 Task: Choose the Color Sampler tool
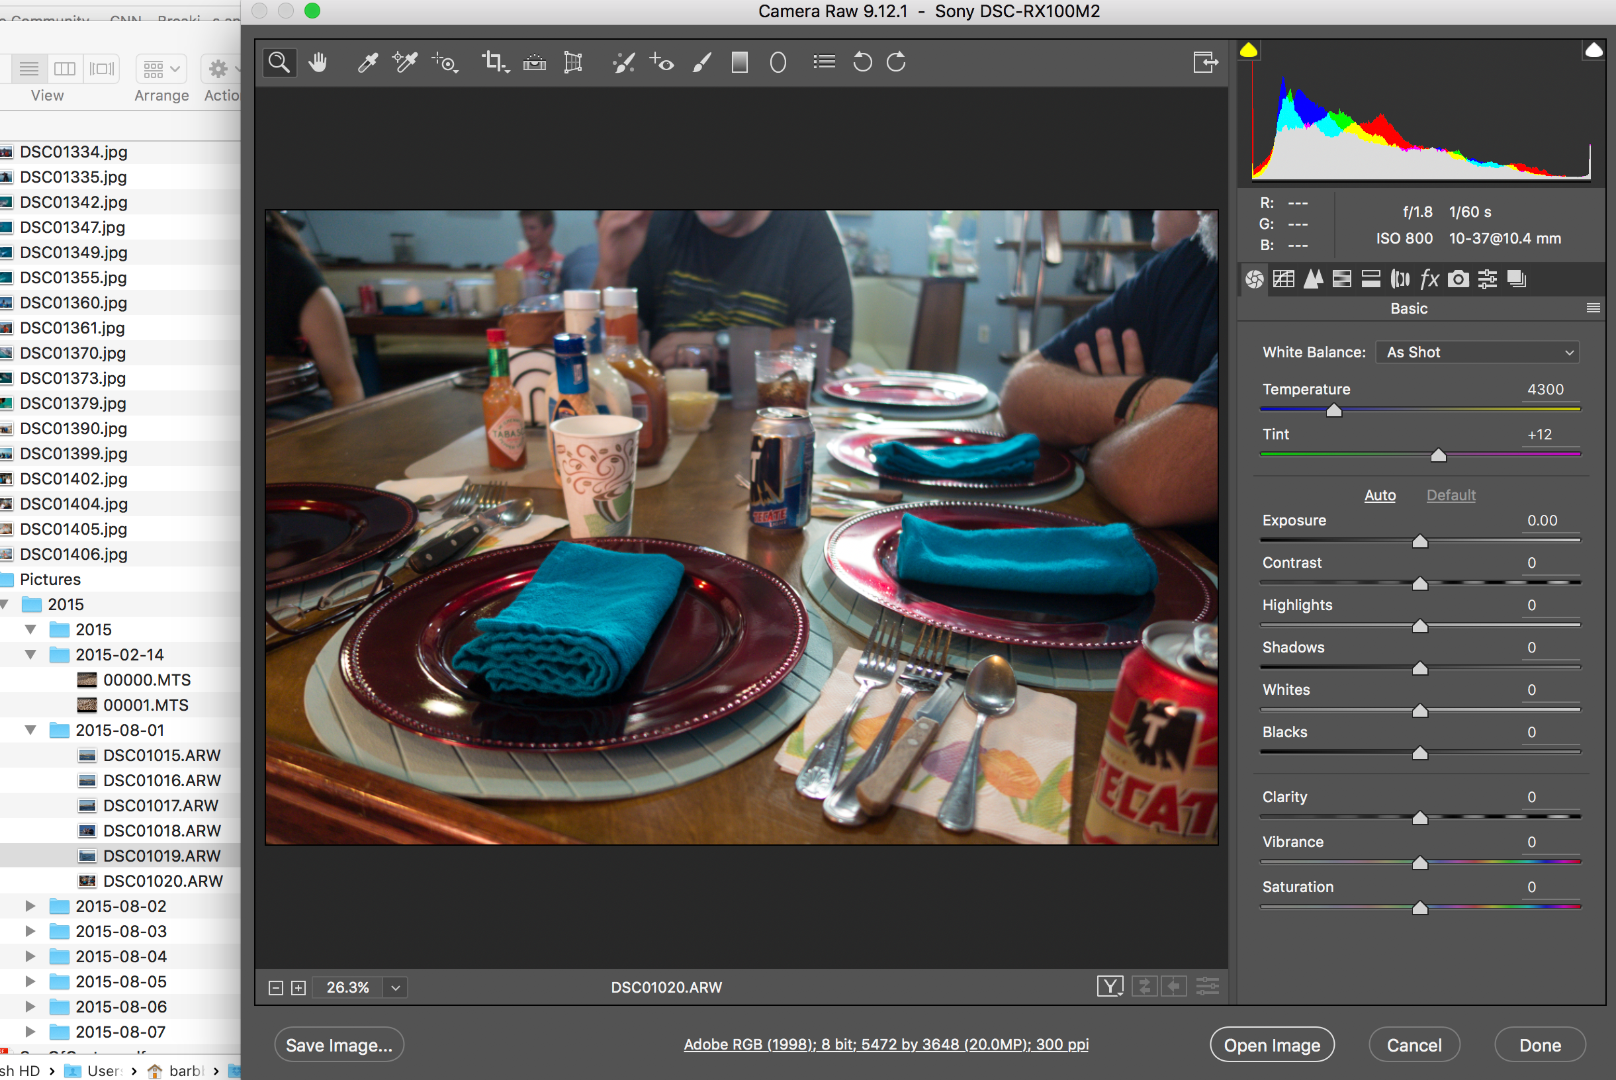click(x=404, y=62)
